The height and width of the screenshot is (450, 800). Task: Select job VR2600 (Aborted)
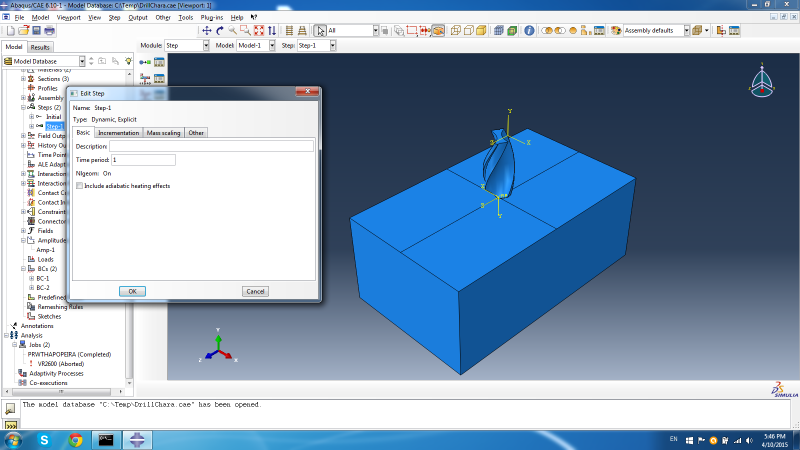click(x=61, y=364)
